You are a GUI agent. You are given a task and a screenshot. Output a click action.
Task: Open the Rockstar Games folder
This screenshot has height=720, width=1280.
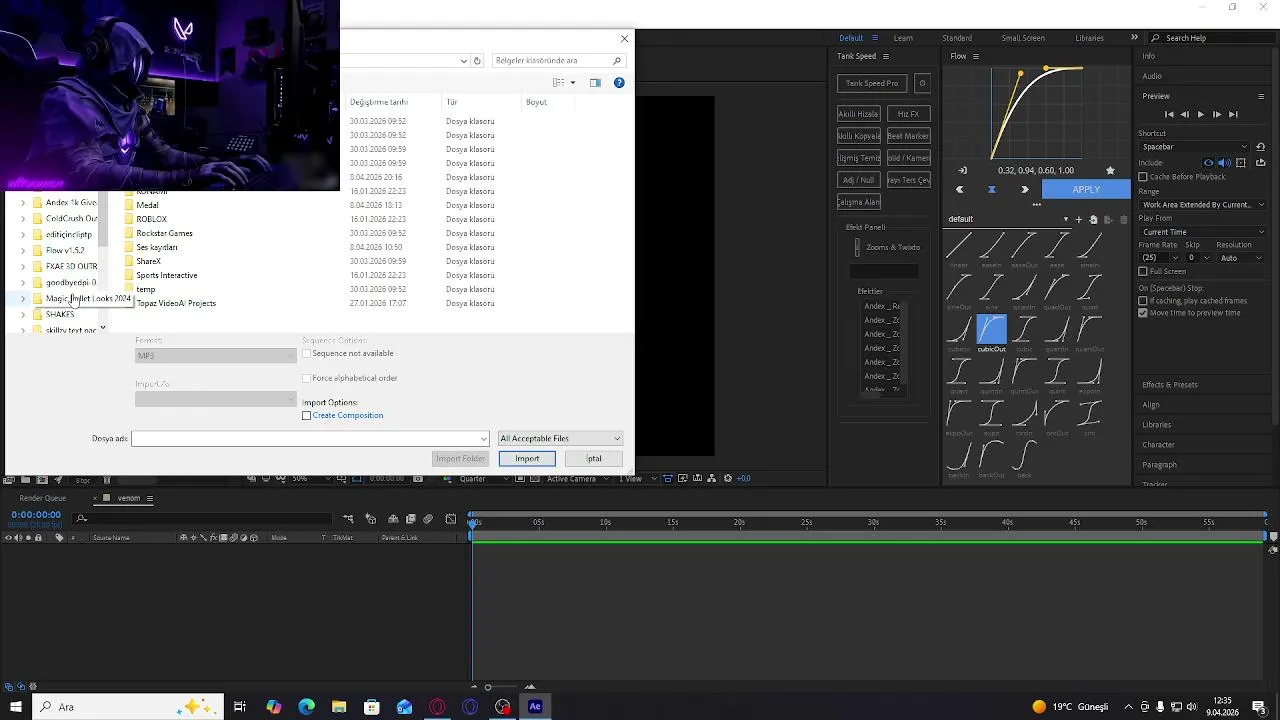(164, 233)
